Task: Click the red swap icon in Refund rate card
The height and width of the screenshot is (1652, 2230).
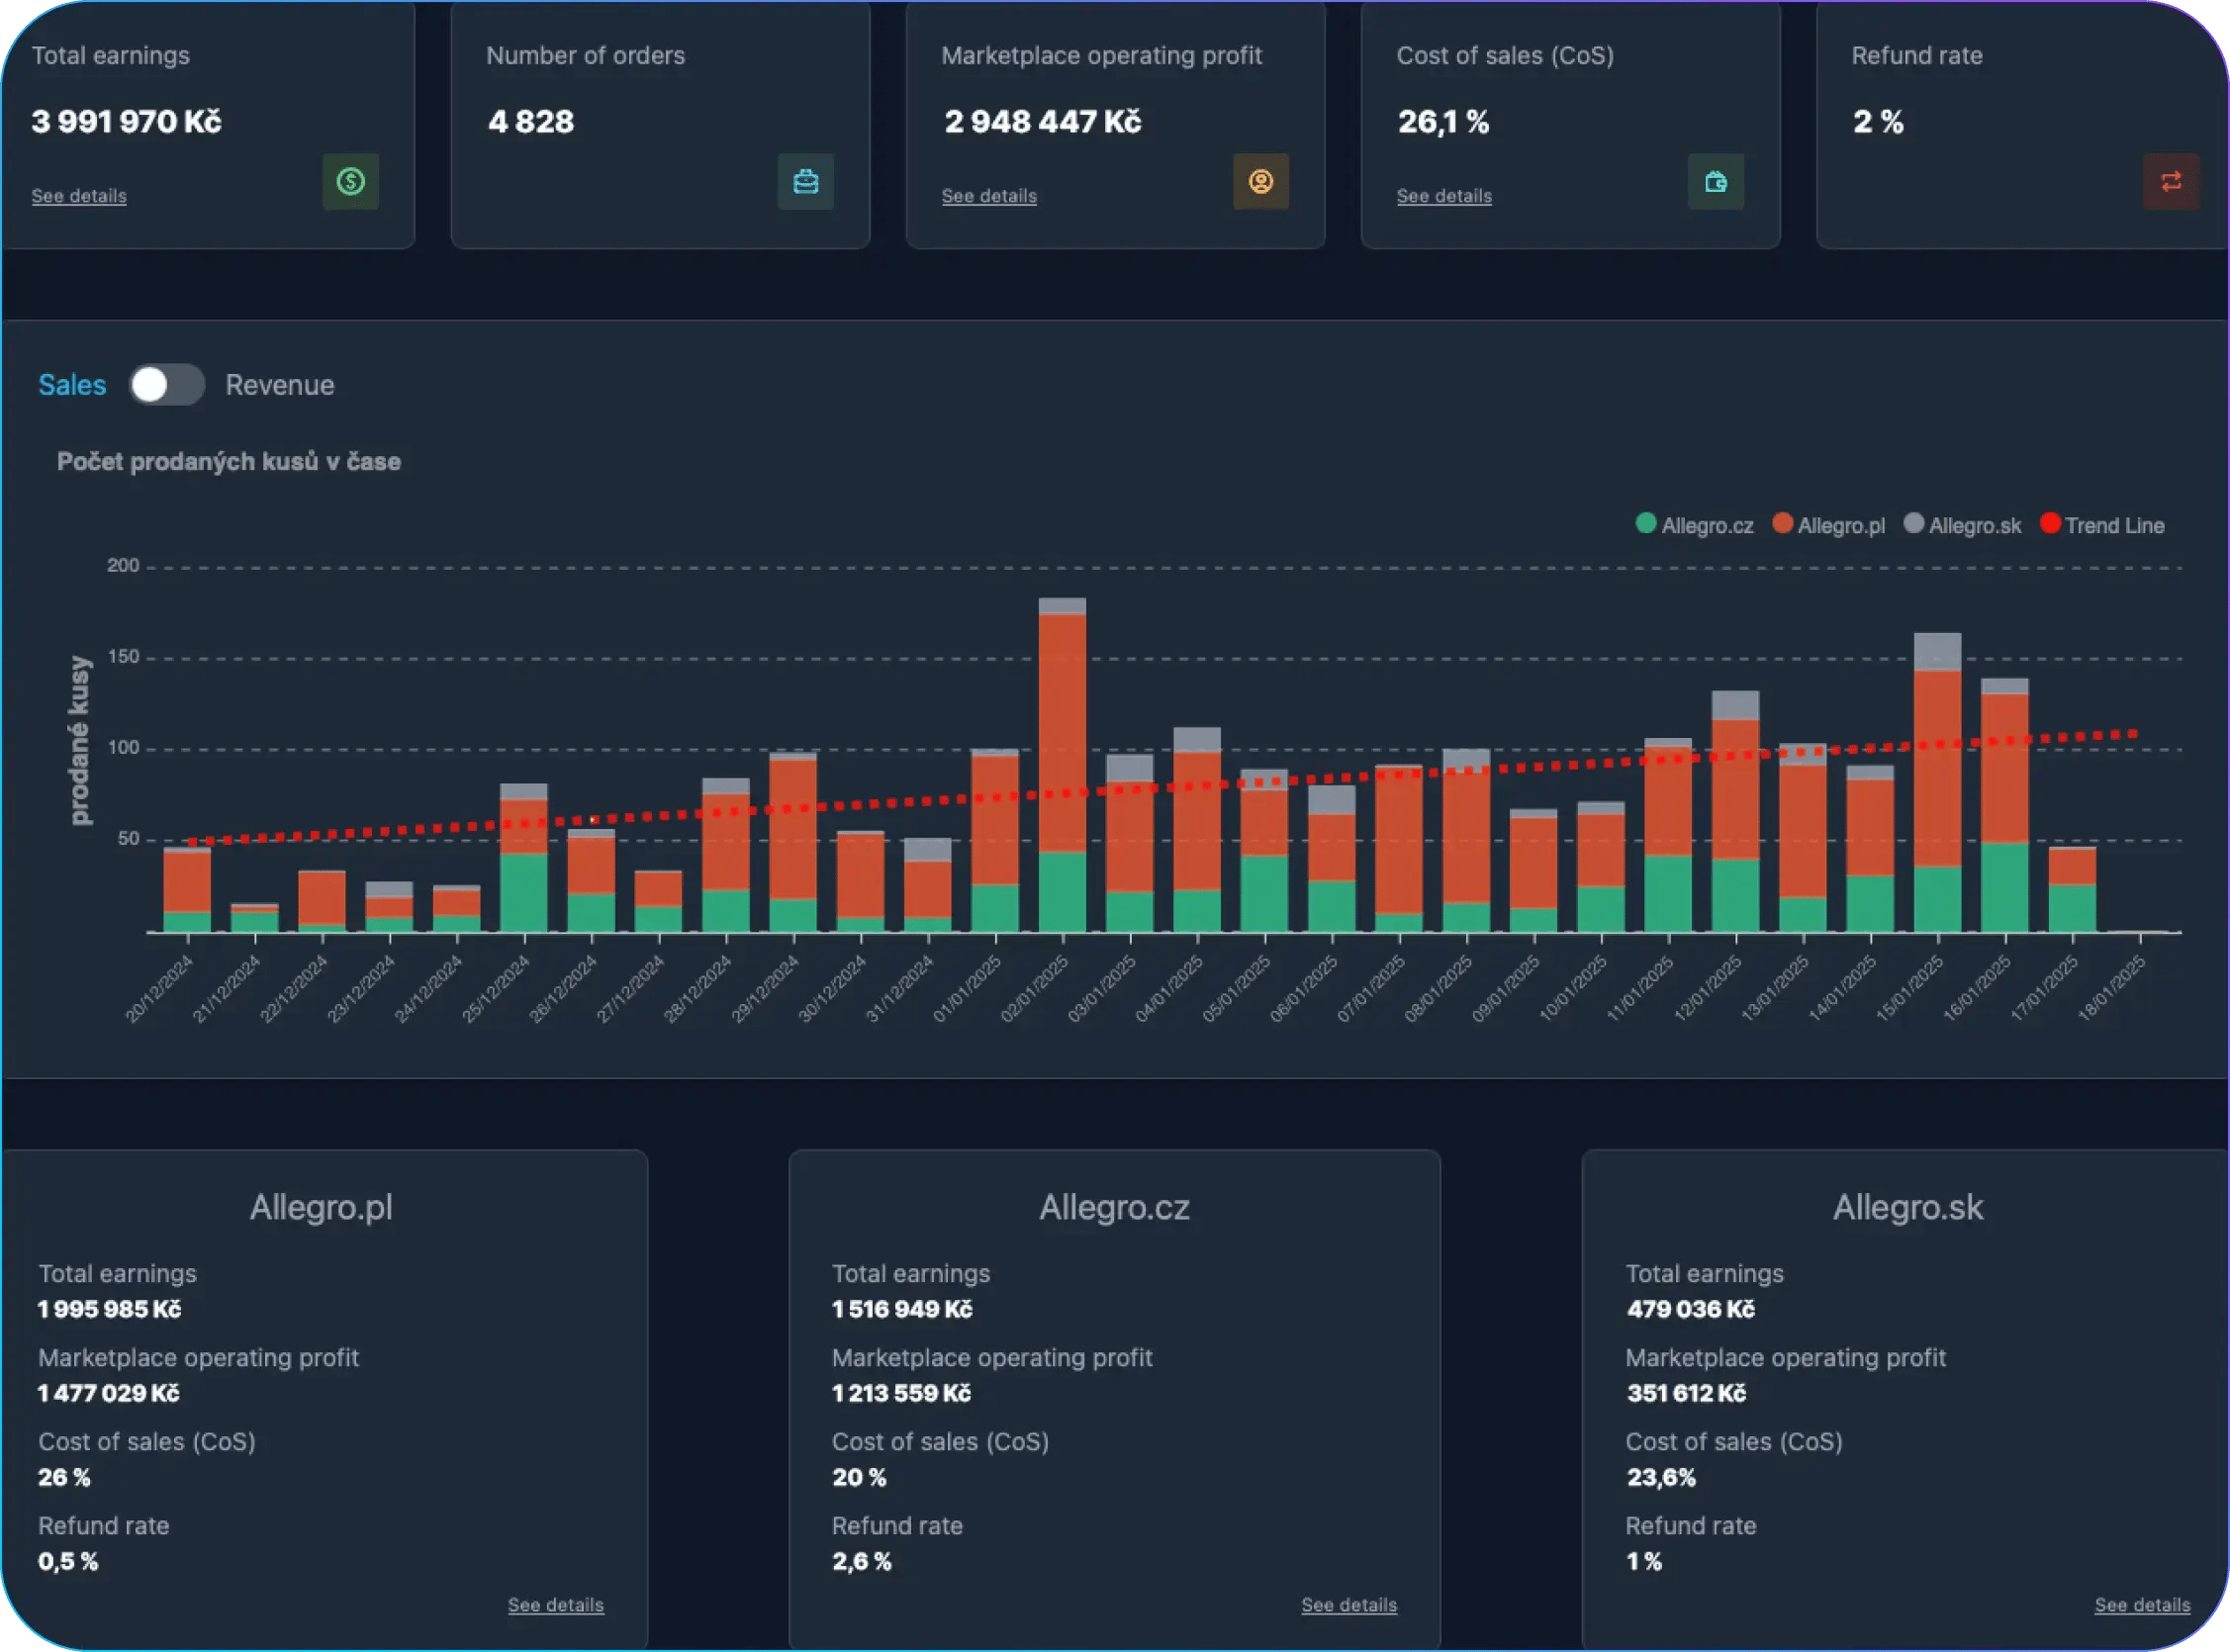Action: coord(2171,181)
